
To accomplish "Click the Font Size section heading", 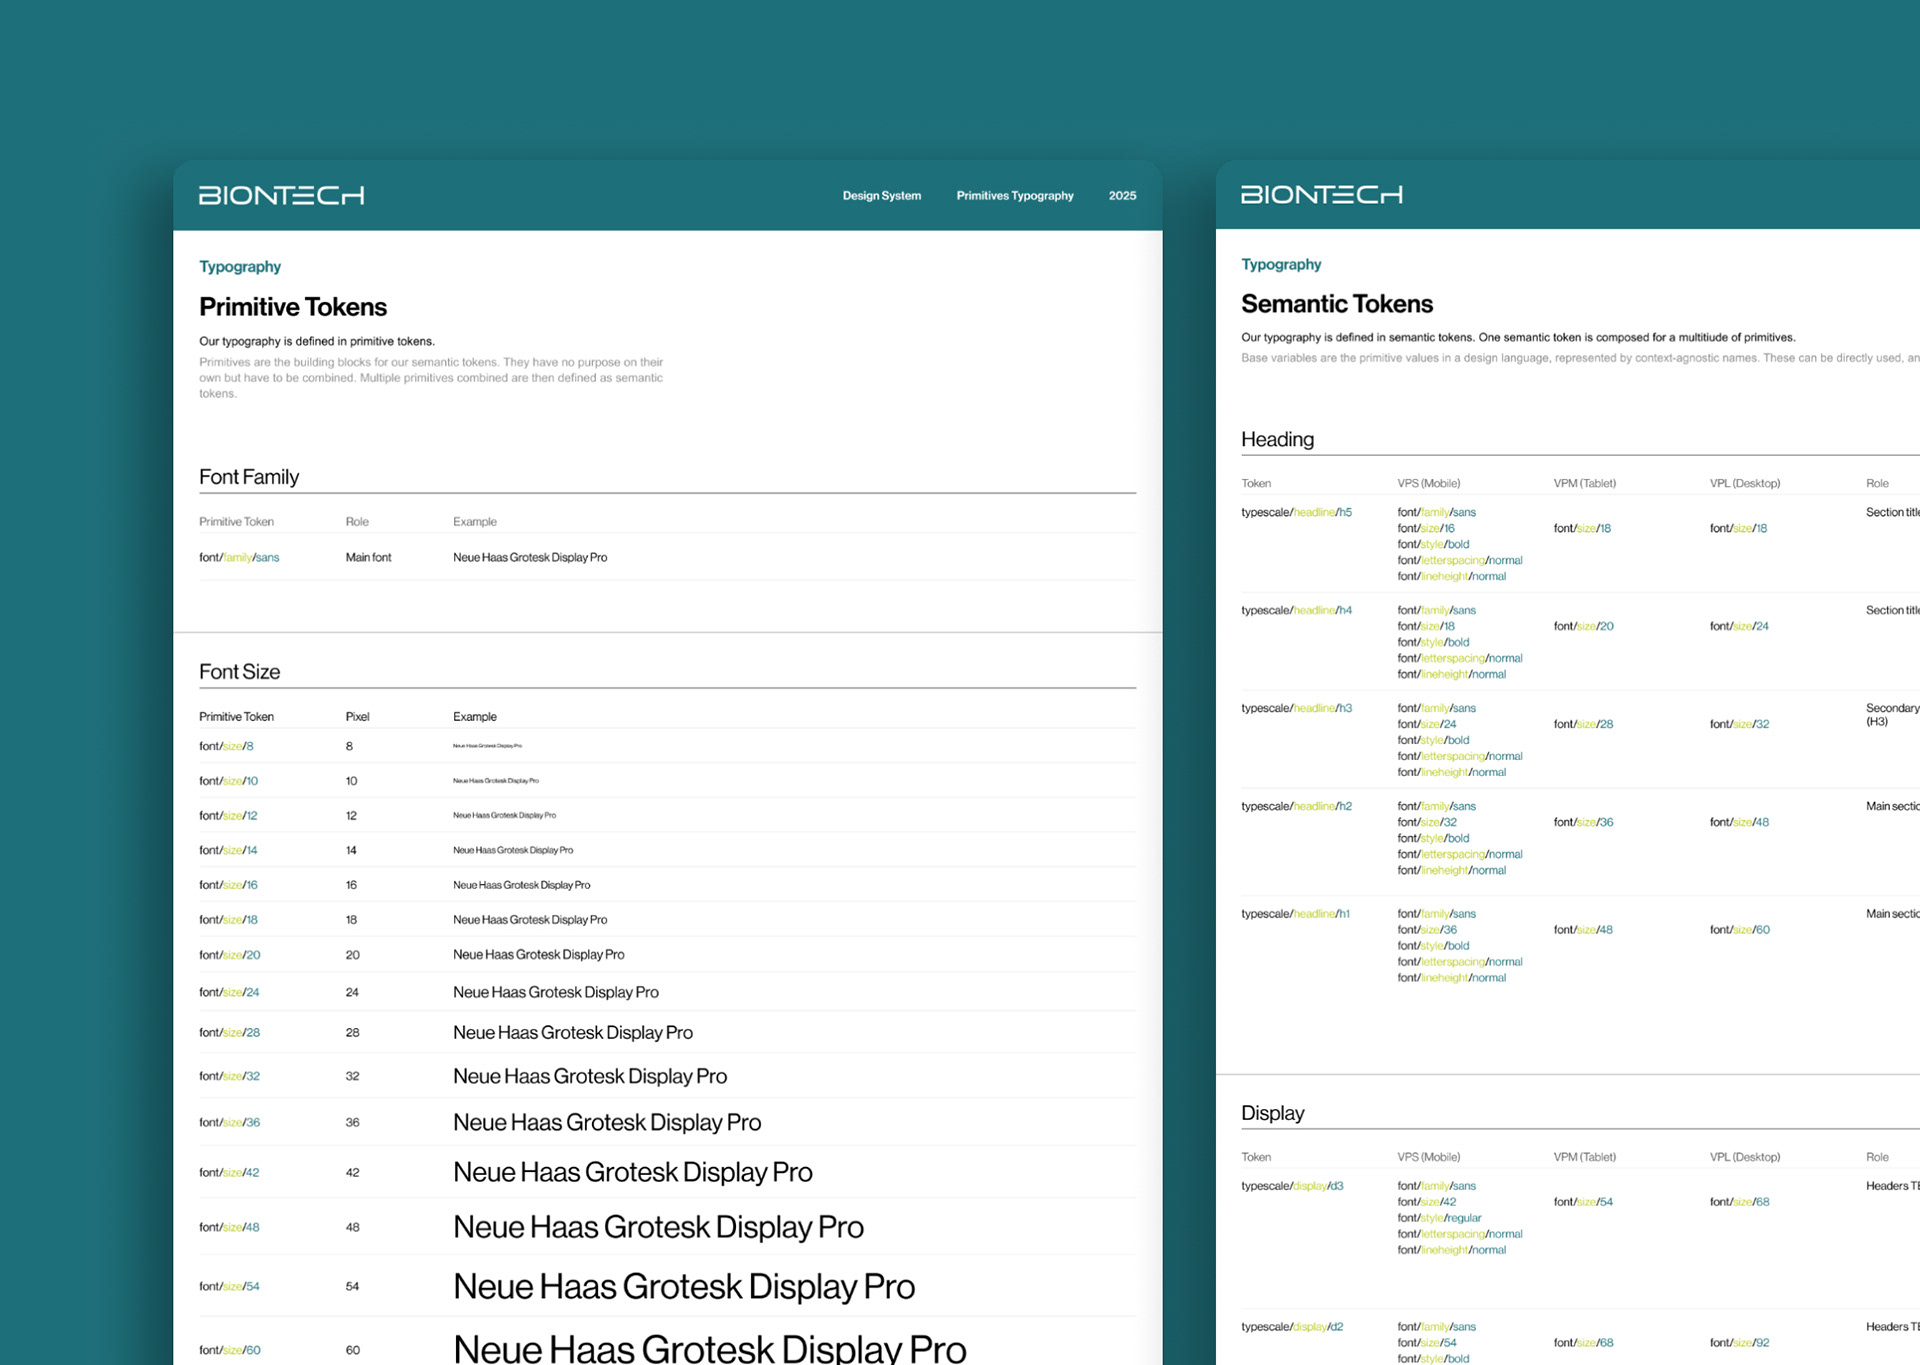I will 239,672.
